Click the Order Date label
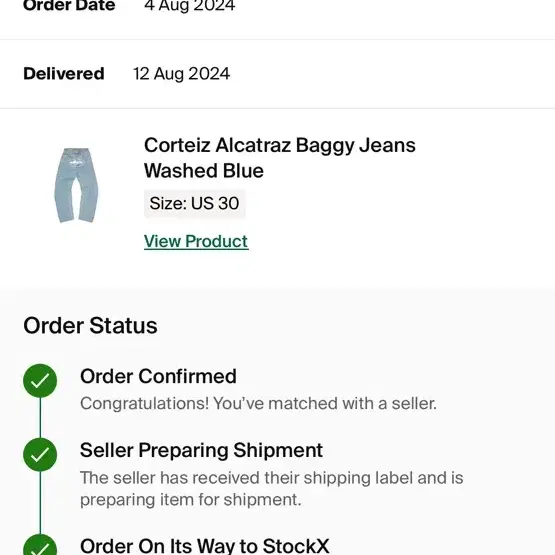This screenshot has width=555, height=555. (x=69, y=6)
